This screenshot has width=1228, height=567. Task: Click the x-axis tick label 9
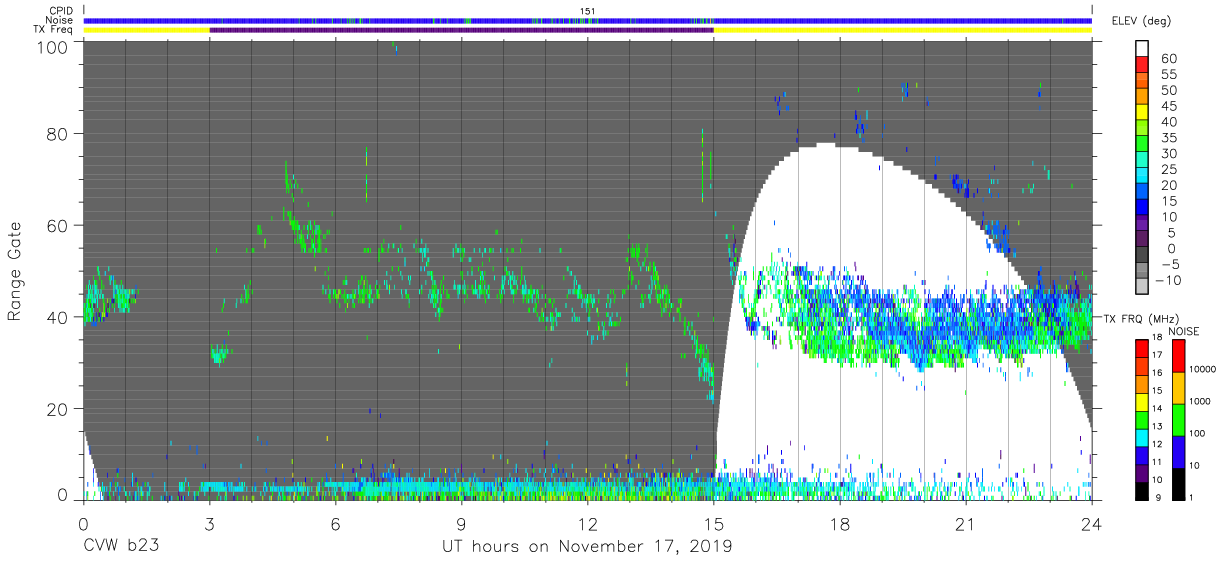pyautogui.click(x=461, y=522)
